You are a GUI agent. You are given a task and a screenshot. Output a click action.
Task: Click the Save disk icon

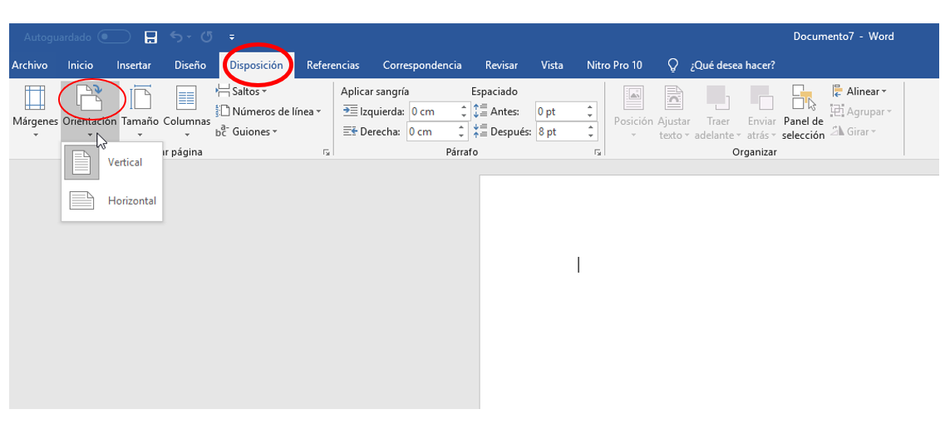click(x=151, y=37)
